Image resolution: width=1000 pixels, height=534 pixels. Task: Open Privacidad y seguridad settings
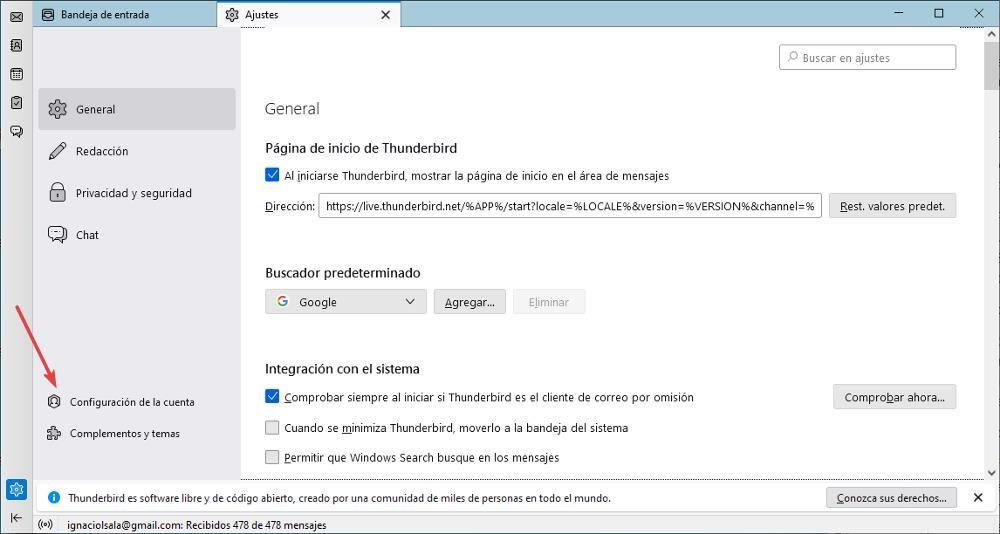pyautogui.click(x=137, y=193)
